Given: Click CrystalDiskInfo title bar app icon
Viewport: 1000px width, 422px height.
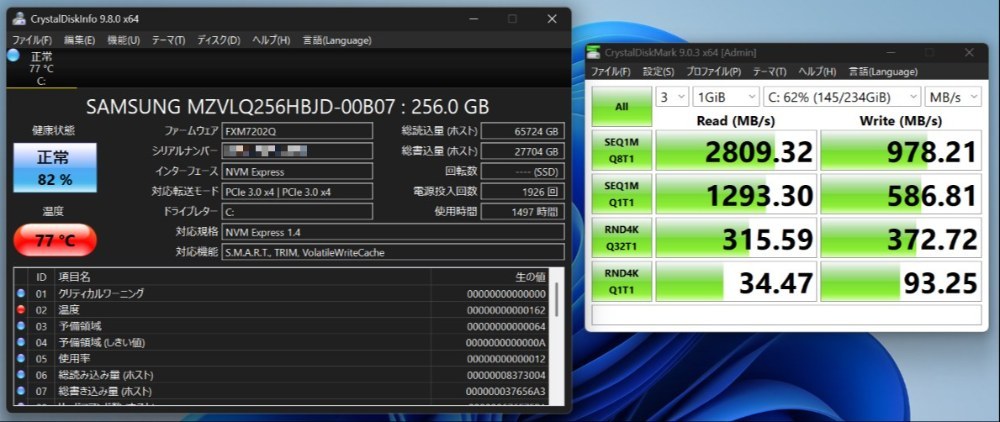Looking at the screenshot, I should 19,18.
